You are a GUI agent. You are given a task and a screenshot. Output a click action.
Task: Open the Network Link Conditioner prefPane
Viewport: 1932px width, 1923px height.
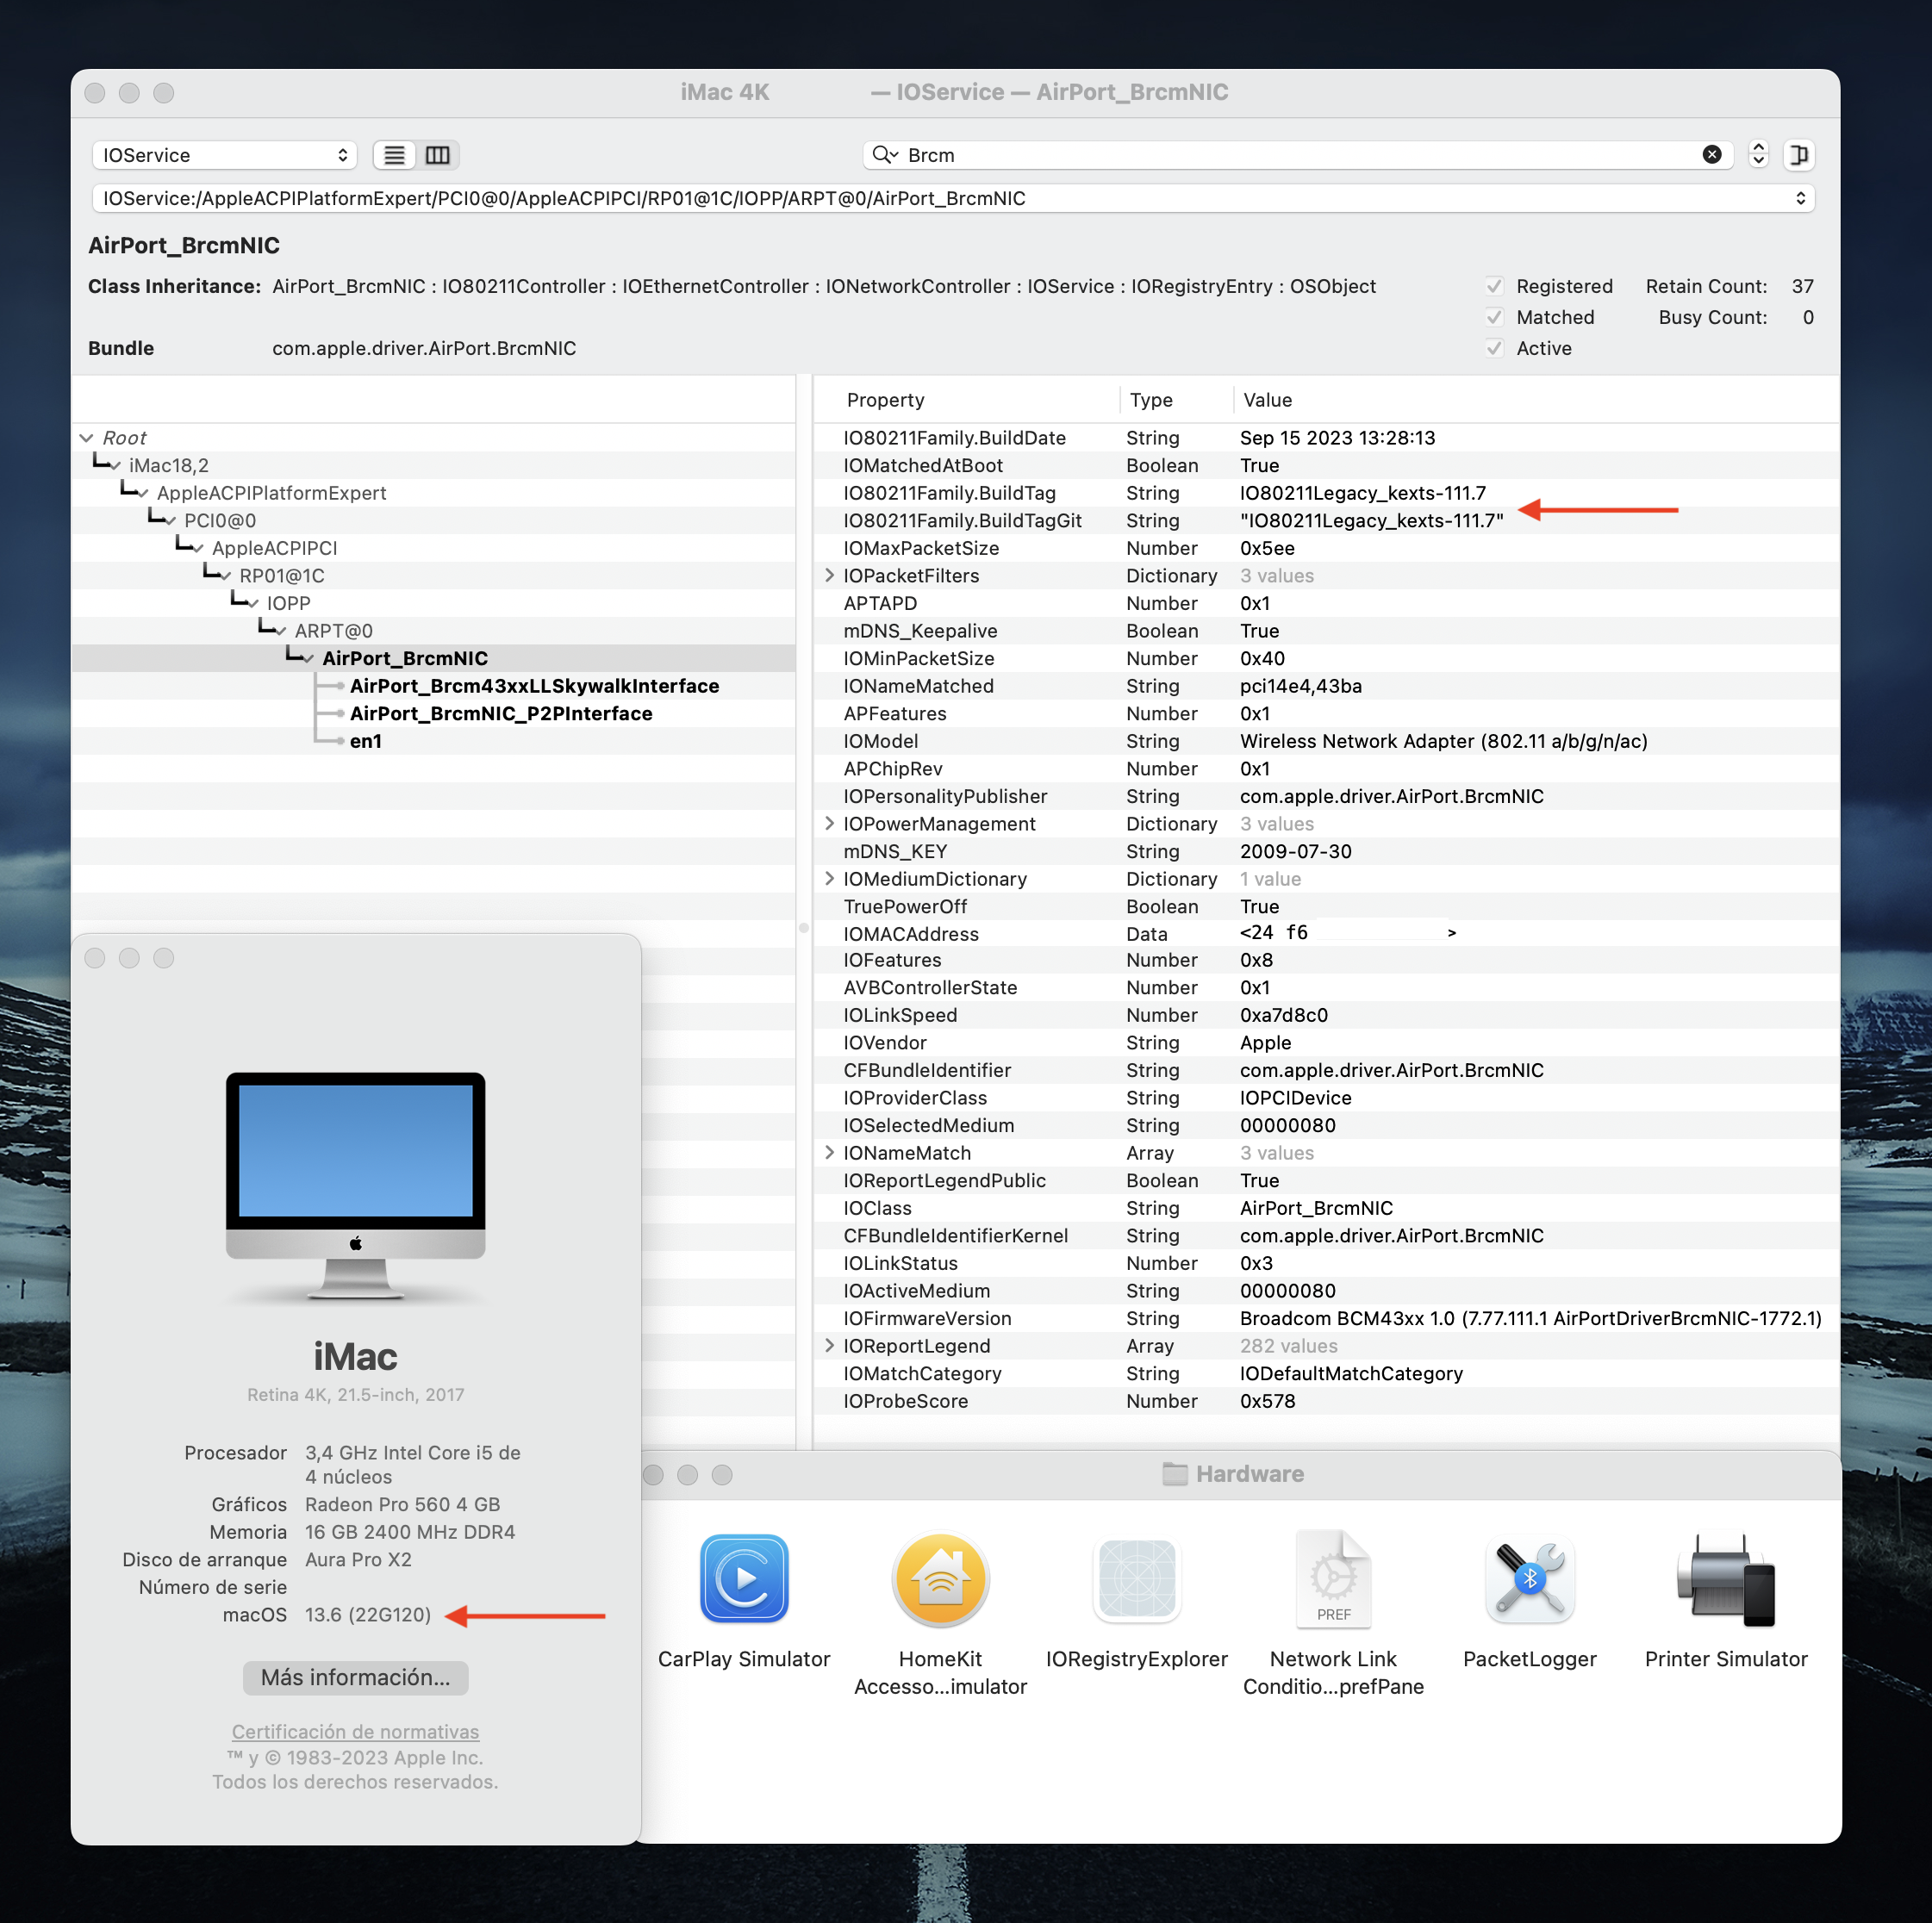1333,1579
